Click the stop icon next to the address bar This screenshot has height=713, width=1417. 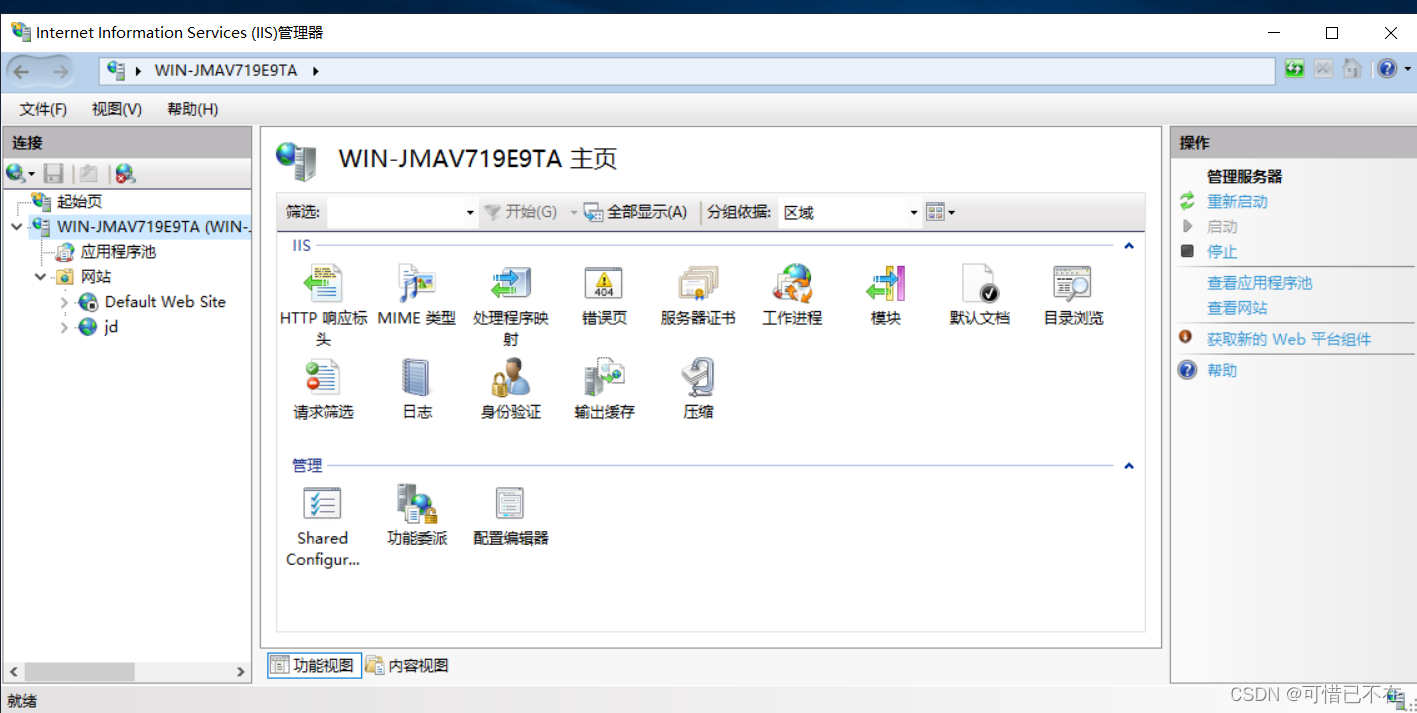tap(1323, 69)
